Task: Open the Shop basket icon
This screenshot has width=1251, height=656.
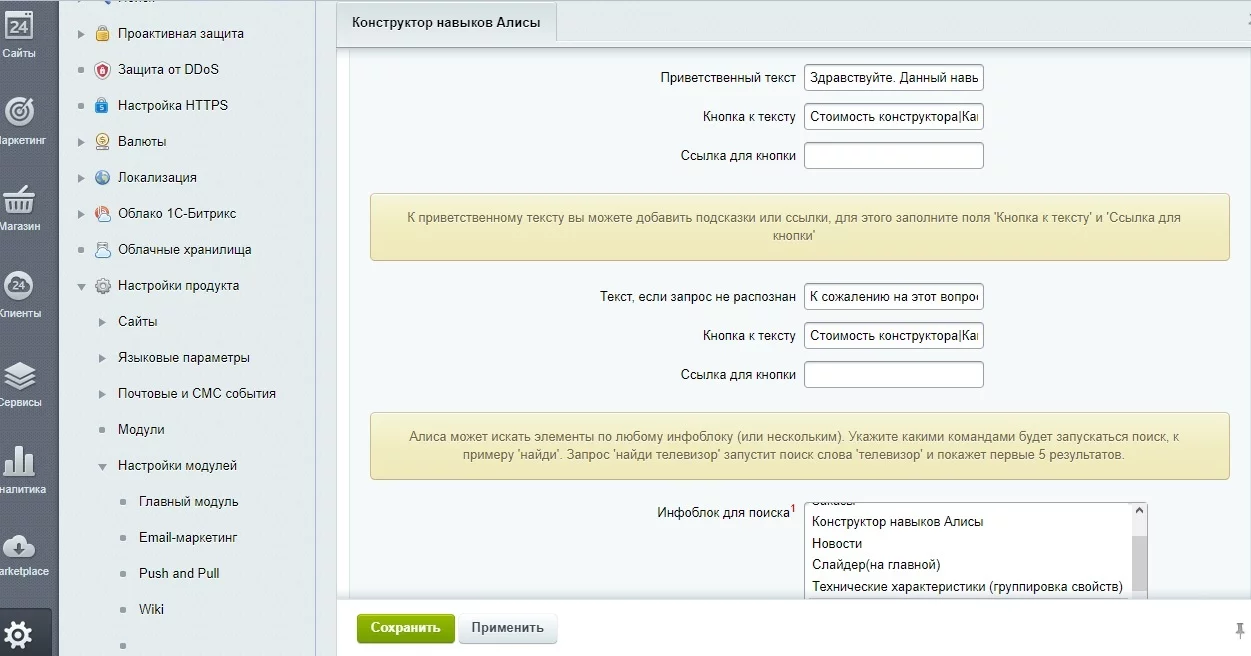Action: (19, 201)
